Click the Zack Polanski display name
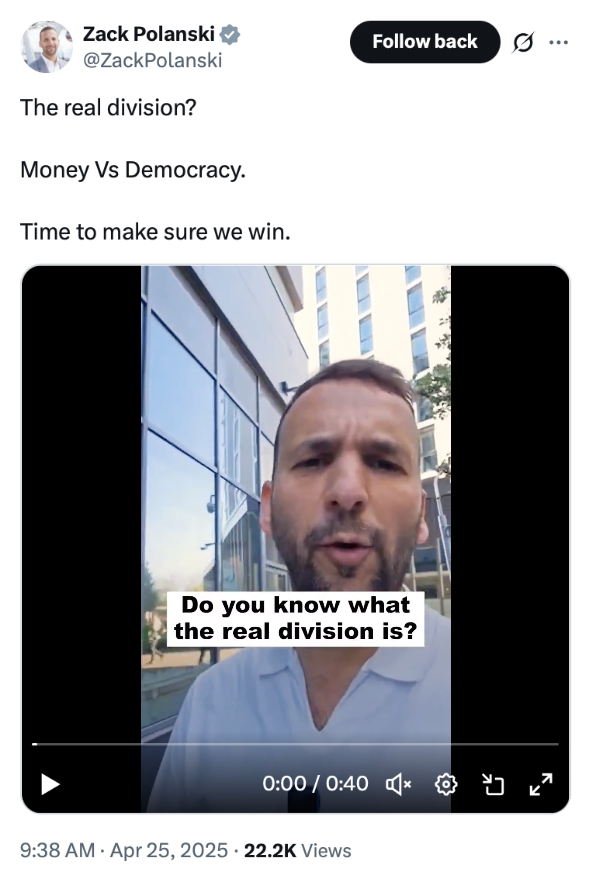This screenshot has width=592, height=886. [x=149, y=34]
